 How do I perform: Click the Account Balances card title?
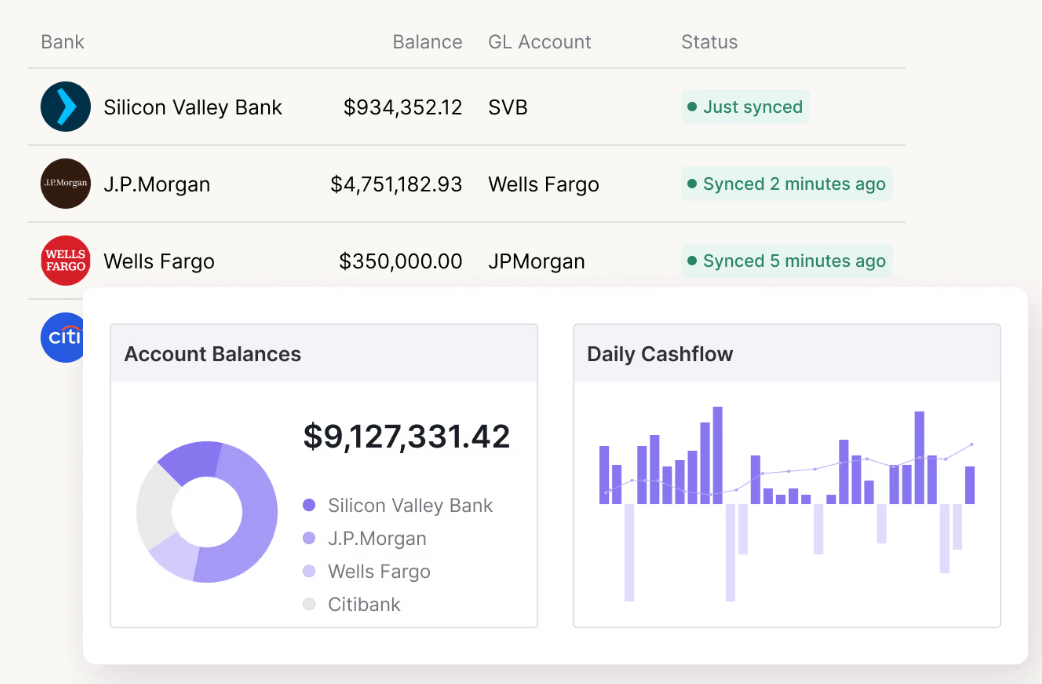213,354
